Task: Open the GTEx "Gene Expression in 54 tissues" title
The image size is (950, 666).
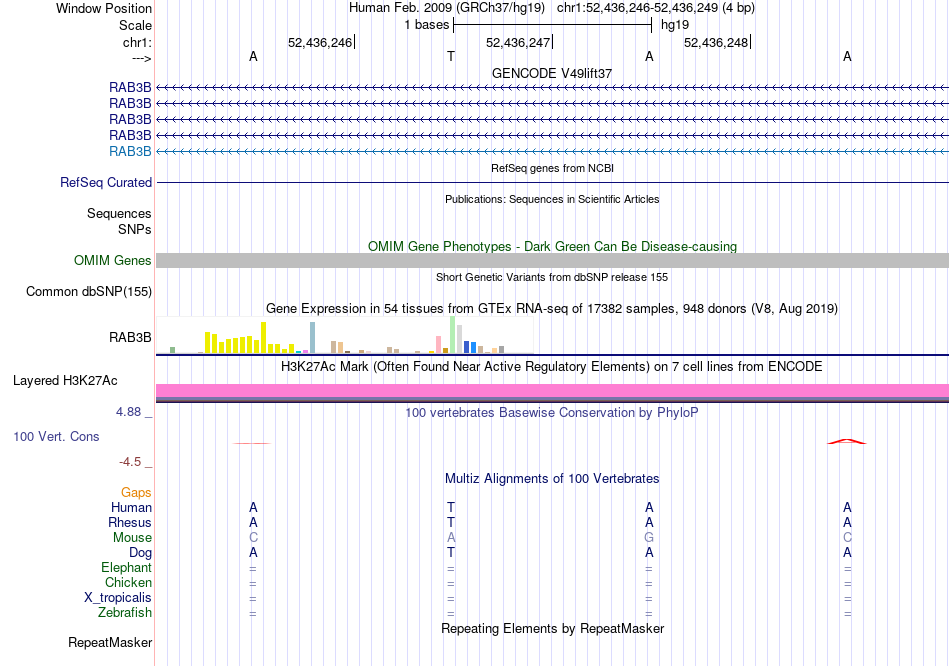Action: [x=552, y=308]
